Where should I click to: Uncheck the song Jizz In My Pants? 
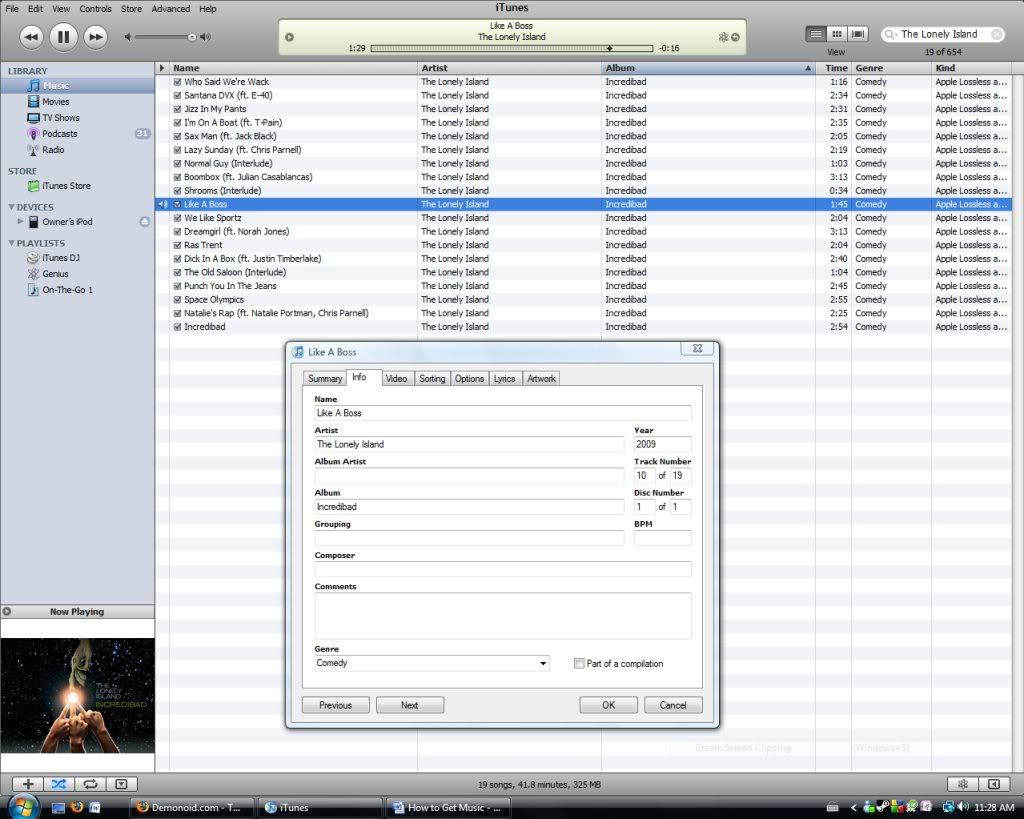point(177,109)
